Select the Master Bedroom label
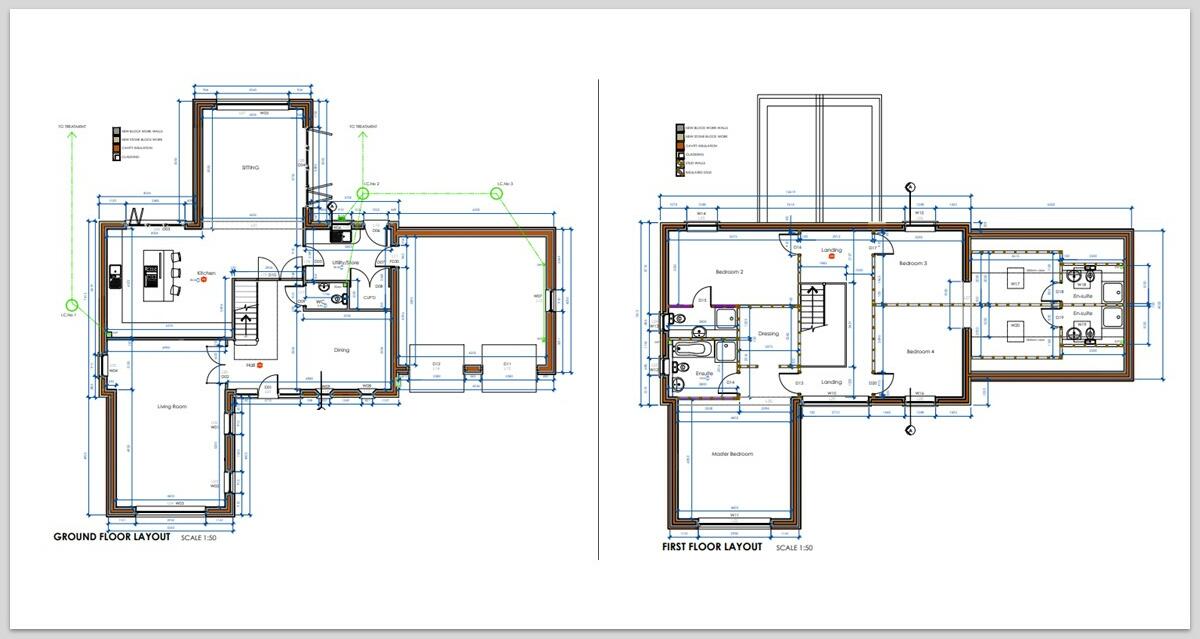Viewport: 1200px width, 639px height. click(732, 454)
